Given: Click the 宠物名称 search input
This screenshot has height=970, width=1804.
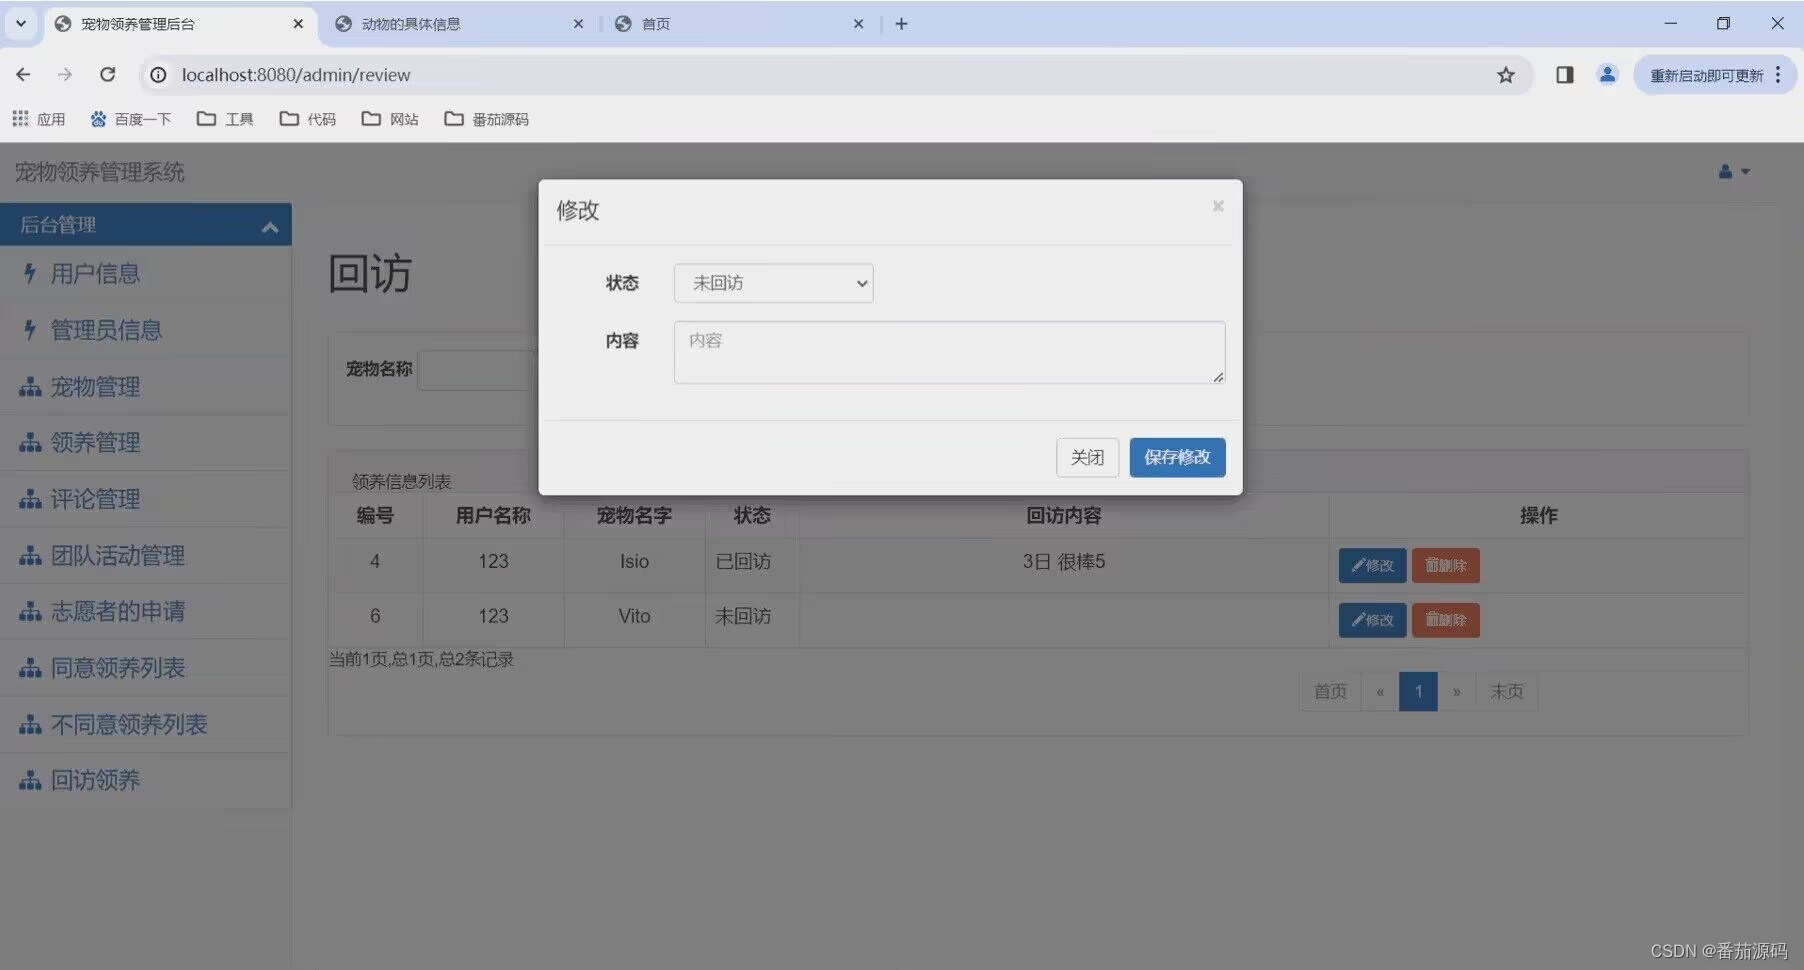Looking at the screenshot, I should tap(477, 370).
